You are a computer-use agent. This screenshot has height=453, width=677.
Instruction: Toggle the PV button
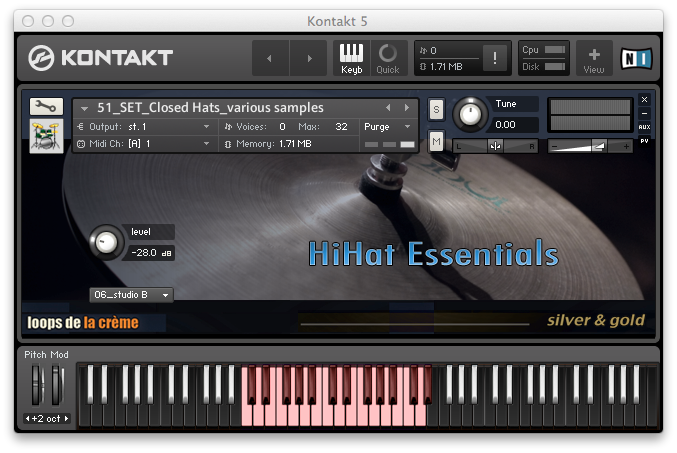(644, 141)
